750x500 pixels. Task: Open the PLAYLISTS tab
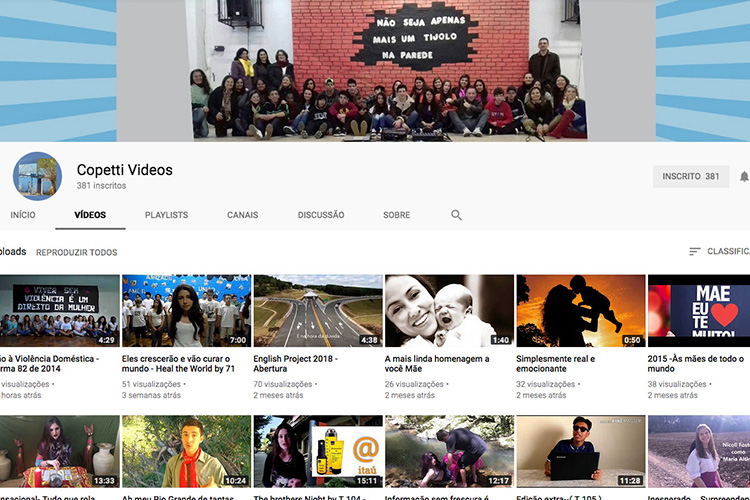(x=166, y=215)
